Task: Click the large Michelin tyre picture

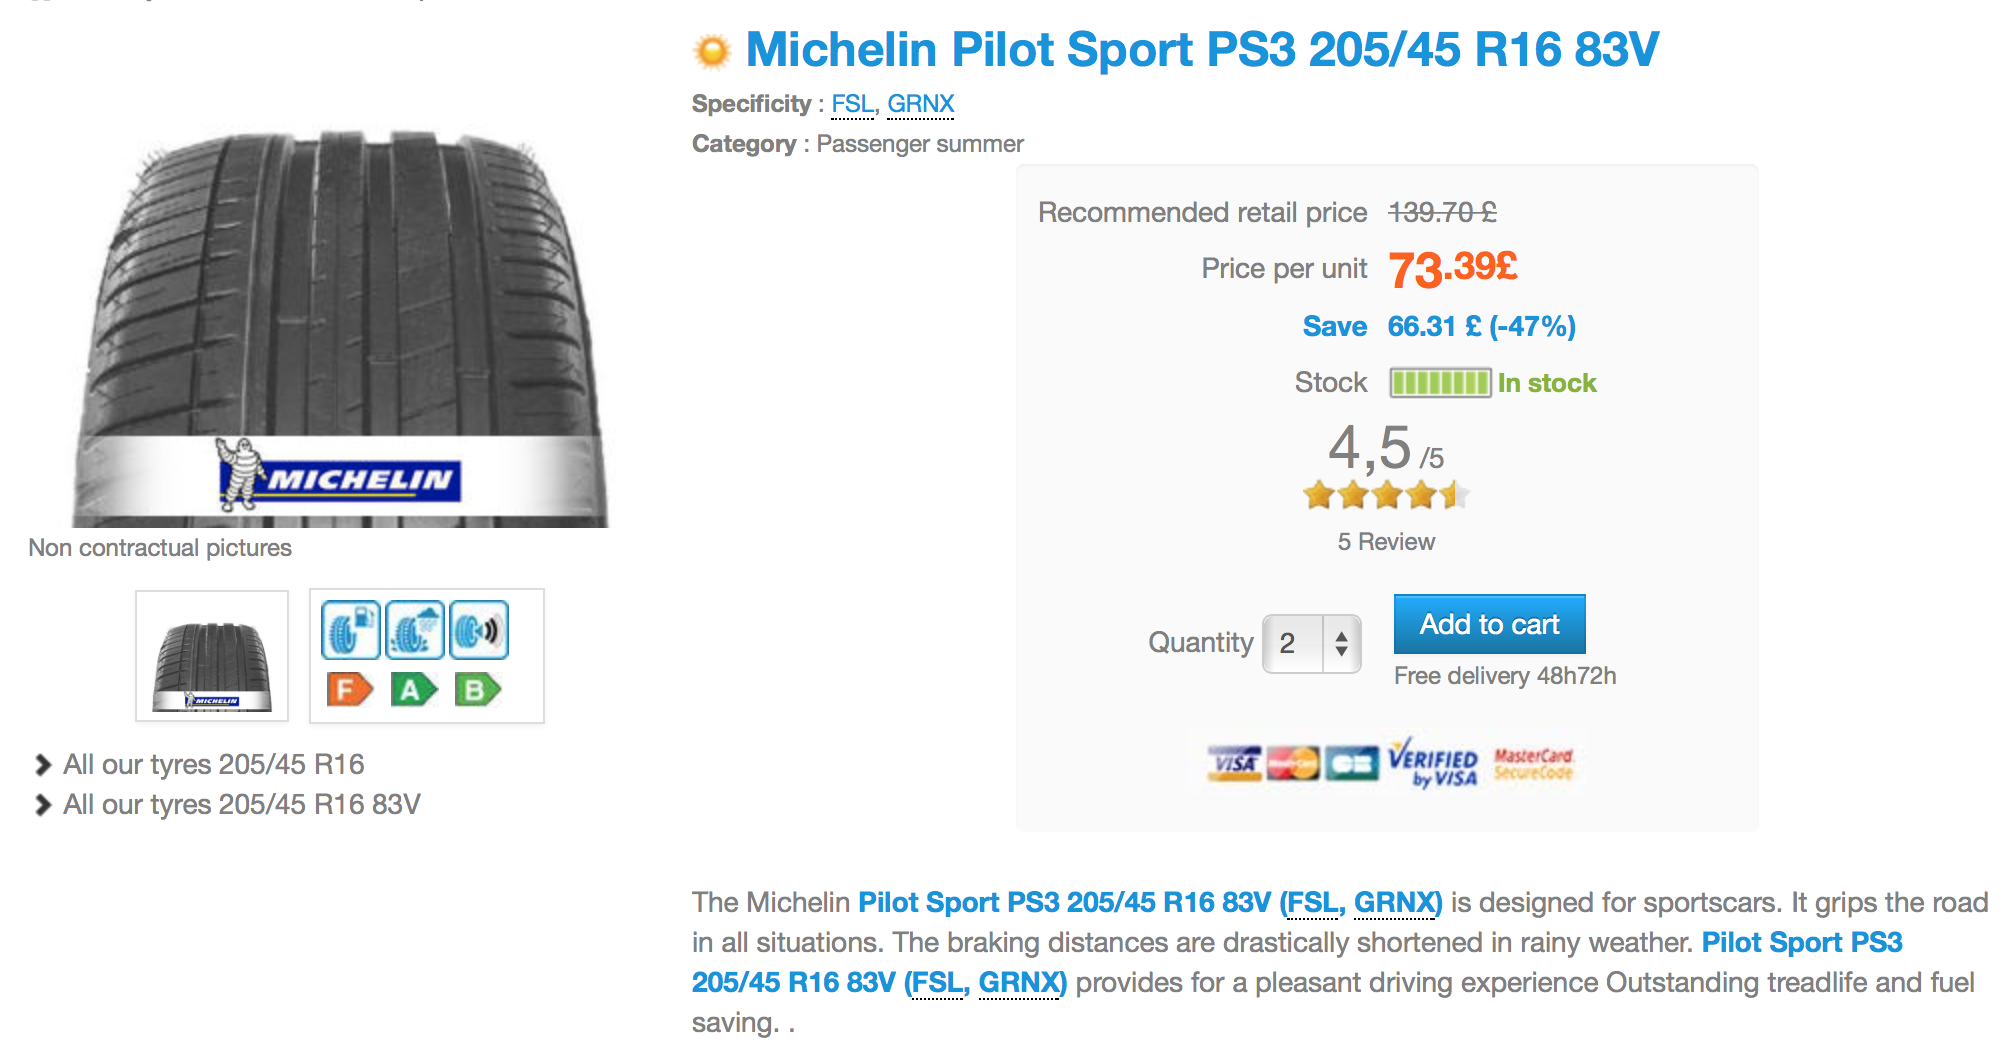Action: click(x=340, y=330)
